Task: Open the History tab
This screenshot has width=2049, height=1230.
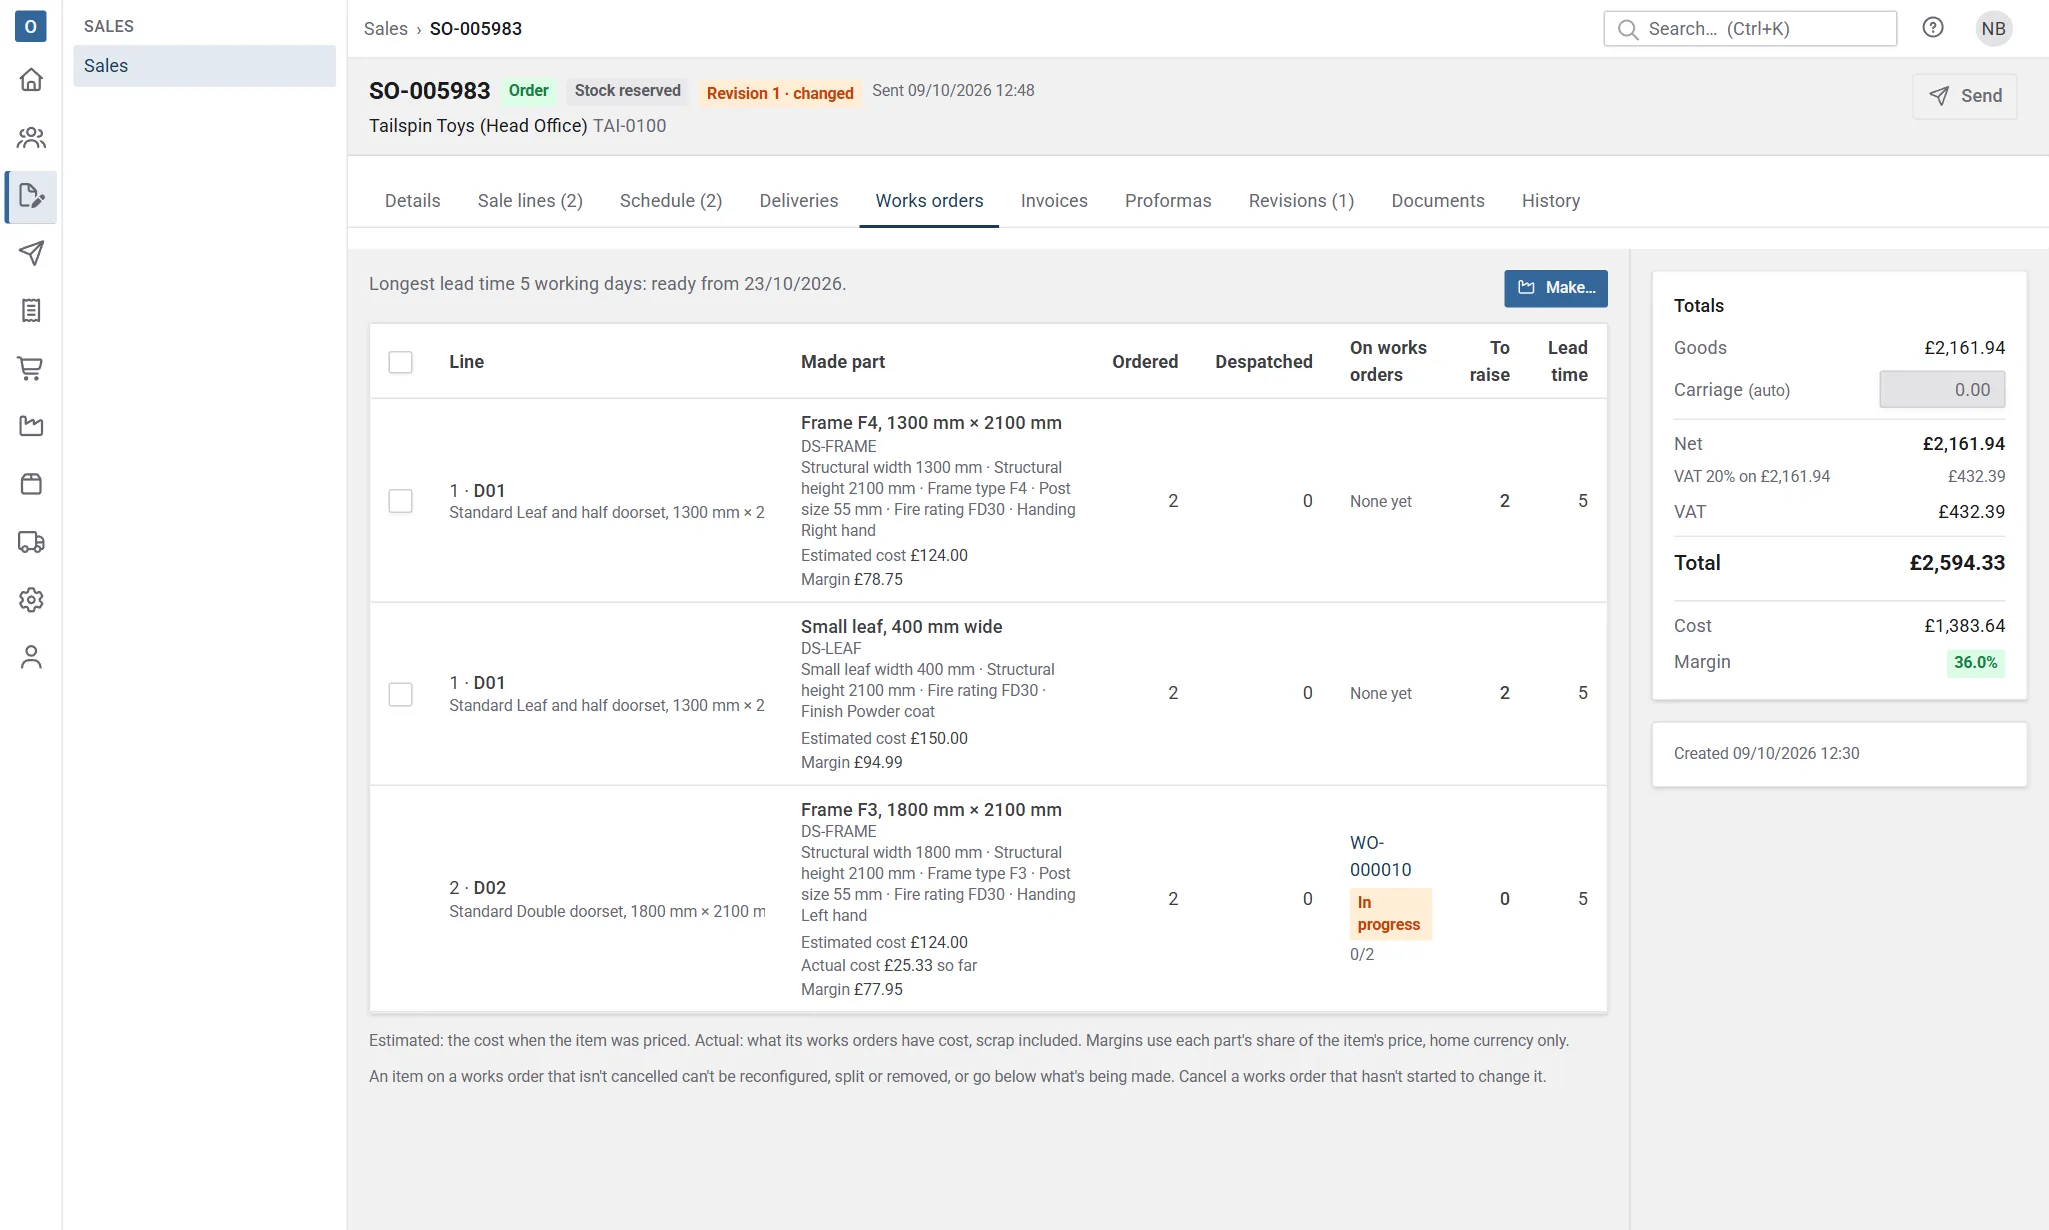Action: tap(1551, 201)
